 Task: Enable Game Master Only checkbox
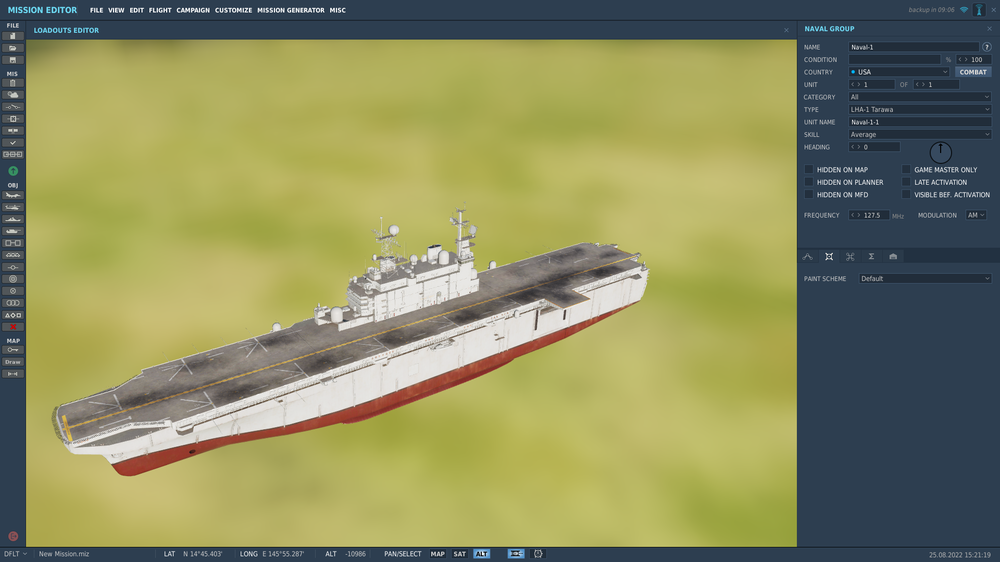point(906,170)
